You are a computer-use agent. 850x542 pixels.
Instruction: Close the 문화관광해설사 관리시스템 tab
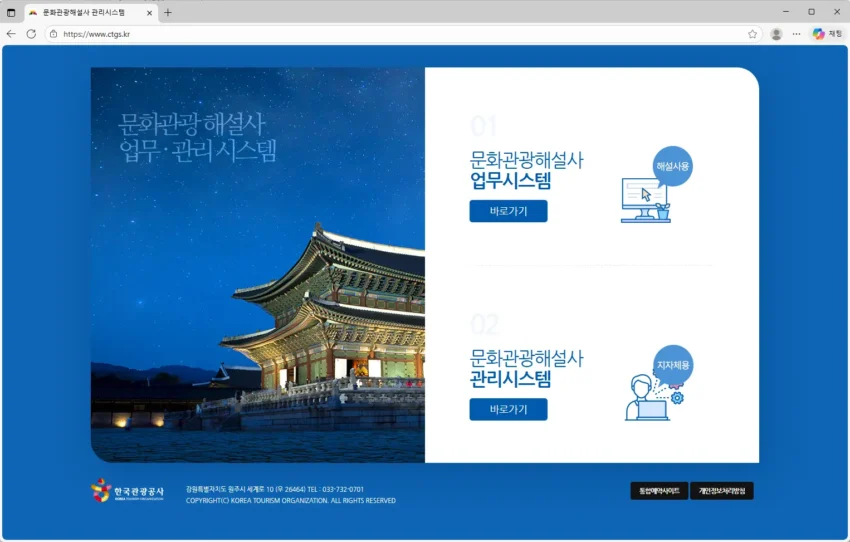tap(150, 12)
